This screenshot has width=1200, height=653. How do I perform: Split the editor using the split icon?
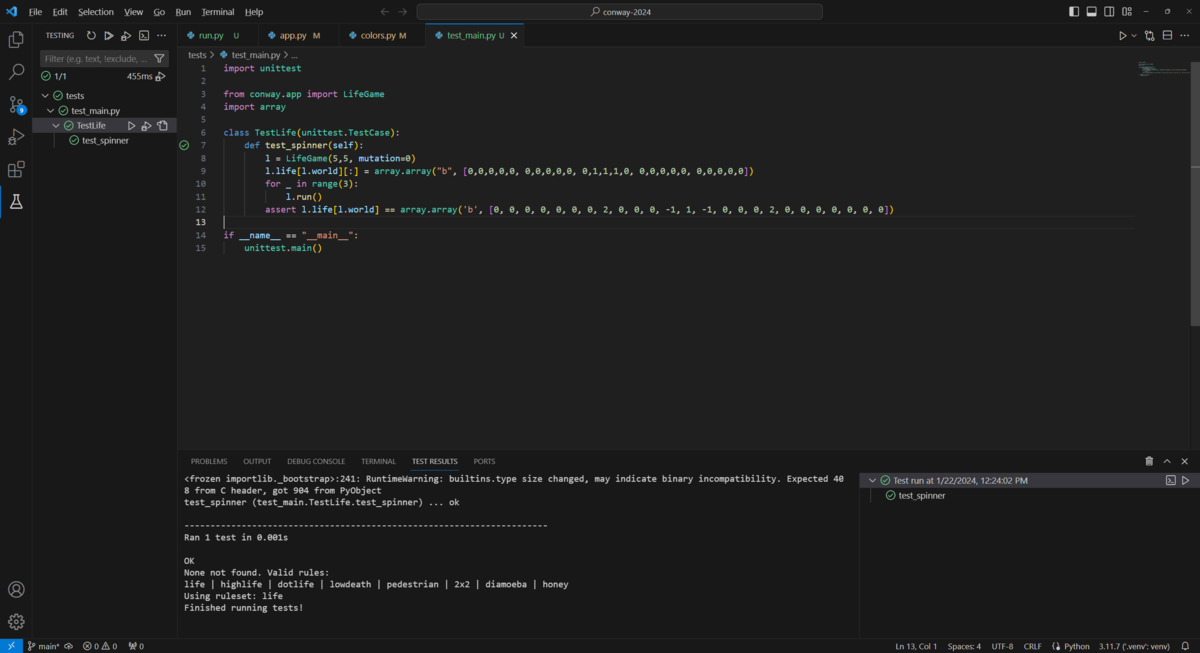1166,34
